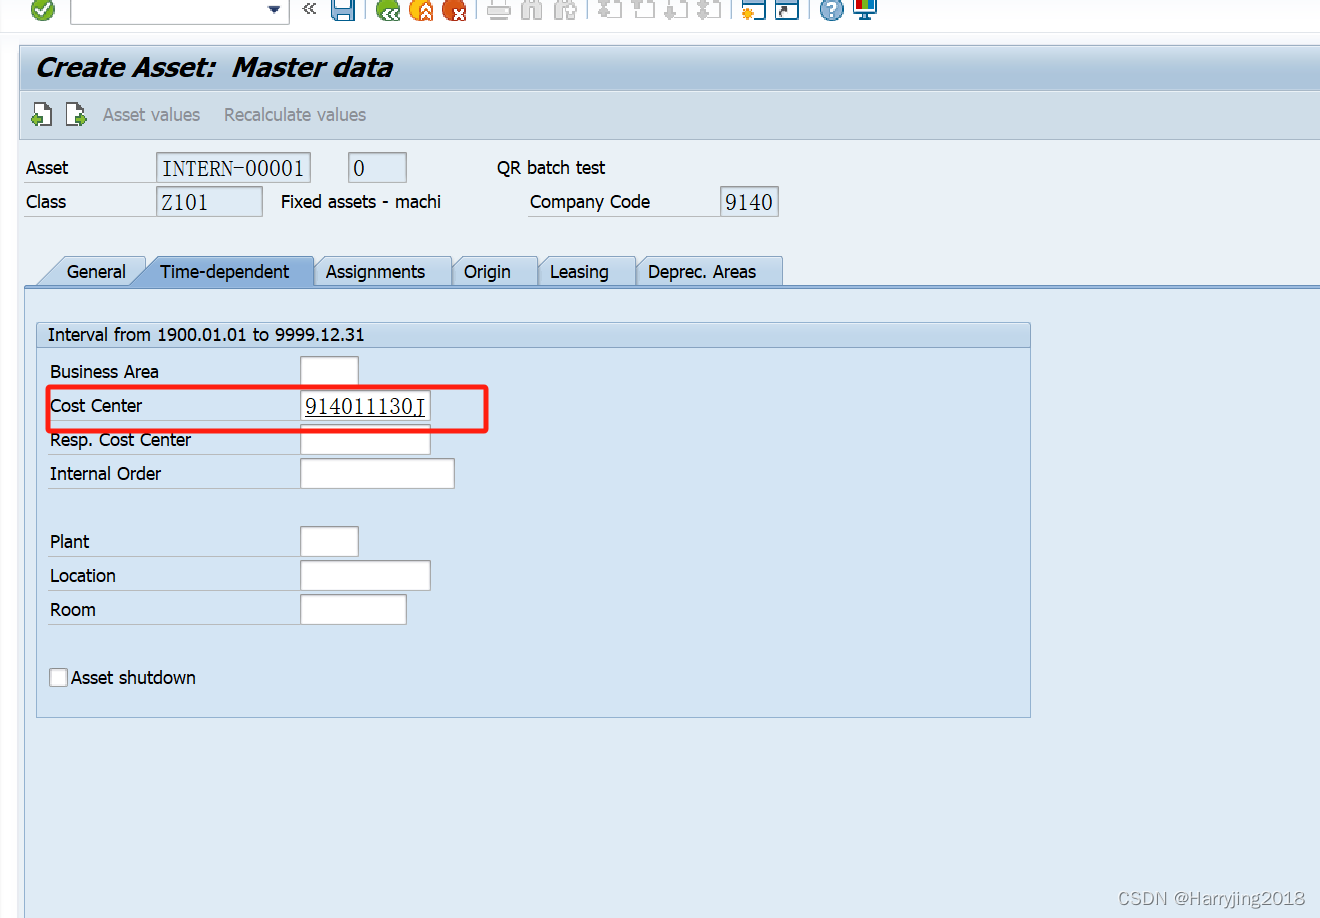
Task: Click the Location input field
Action: point(365,576)
